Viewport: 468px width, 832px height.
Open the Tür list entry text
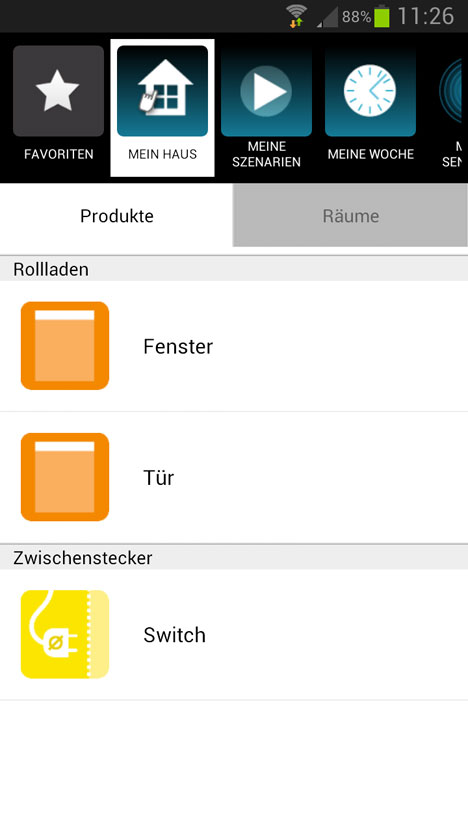click(x=159, y=478)
